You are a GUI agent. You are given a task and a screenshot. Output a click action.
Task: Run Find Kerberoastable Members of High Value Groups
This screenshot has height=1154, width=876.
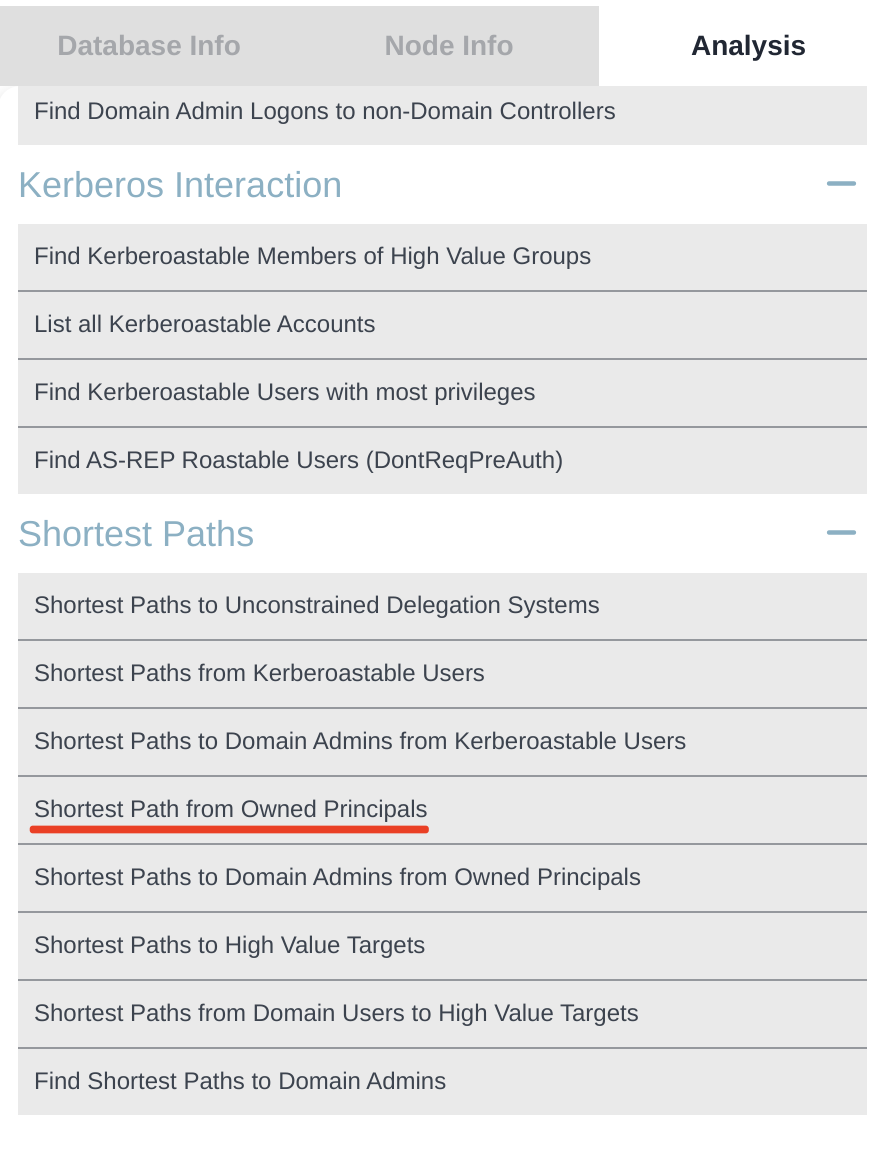click(x=312, y=257)
